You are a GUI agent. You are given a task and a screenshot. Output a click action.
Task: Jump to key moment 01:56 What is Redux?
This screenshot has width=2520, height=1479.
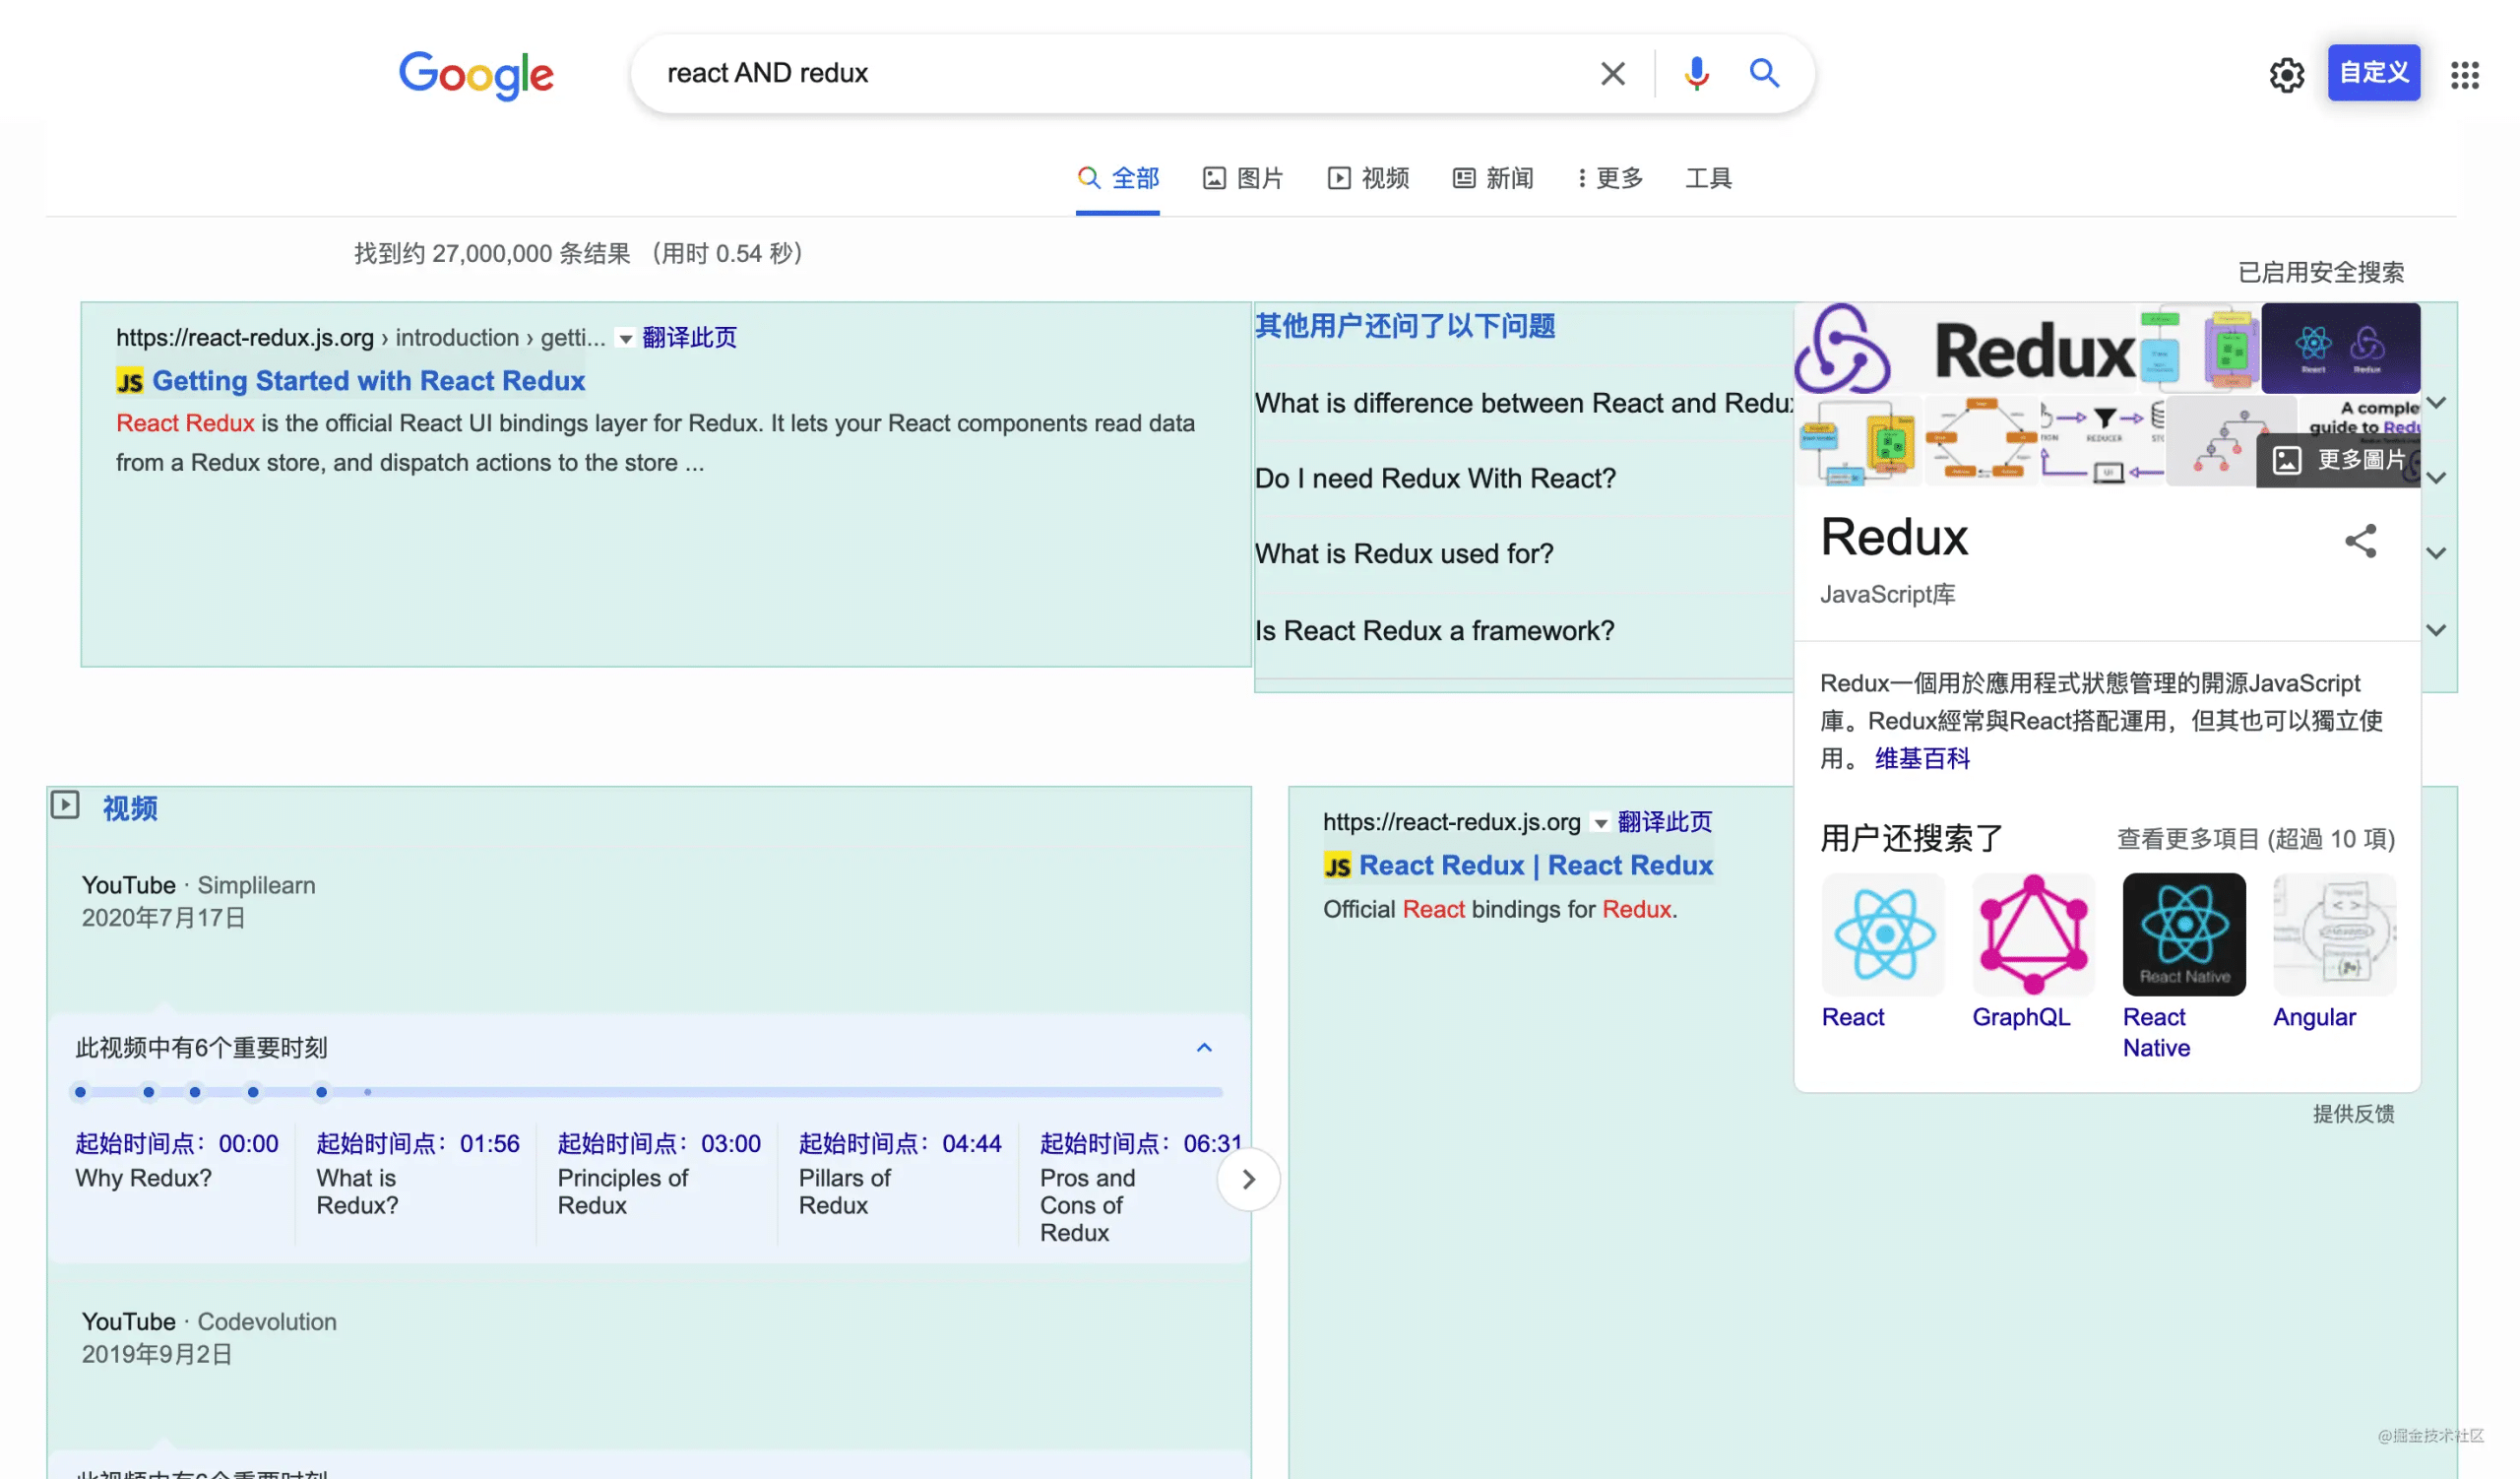pos(418,1173)
